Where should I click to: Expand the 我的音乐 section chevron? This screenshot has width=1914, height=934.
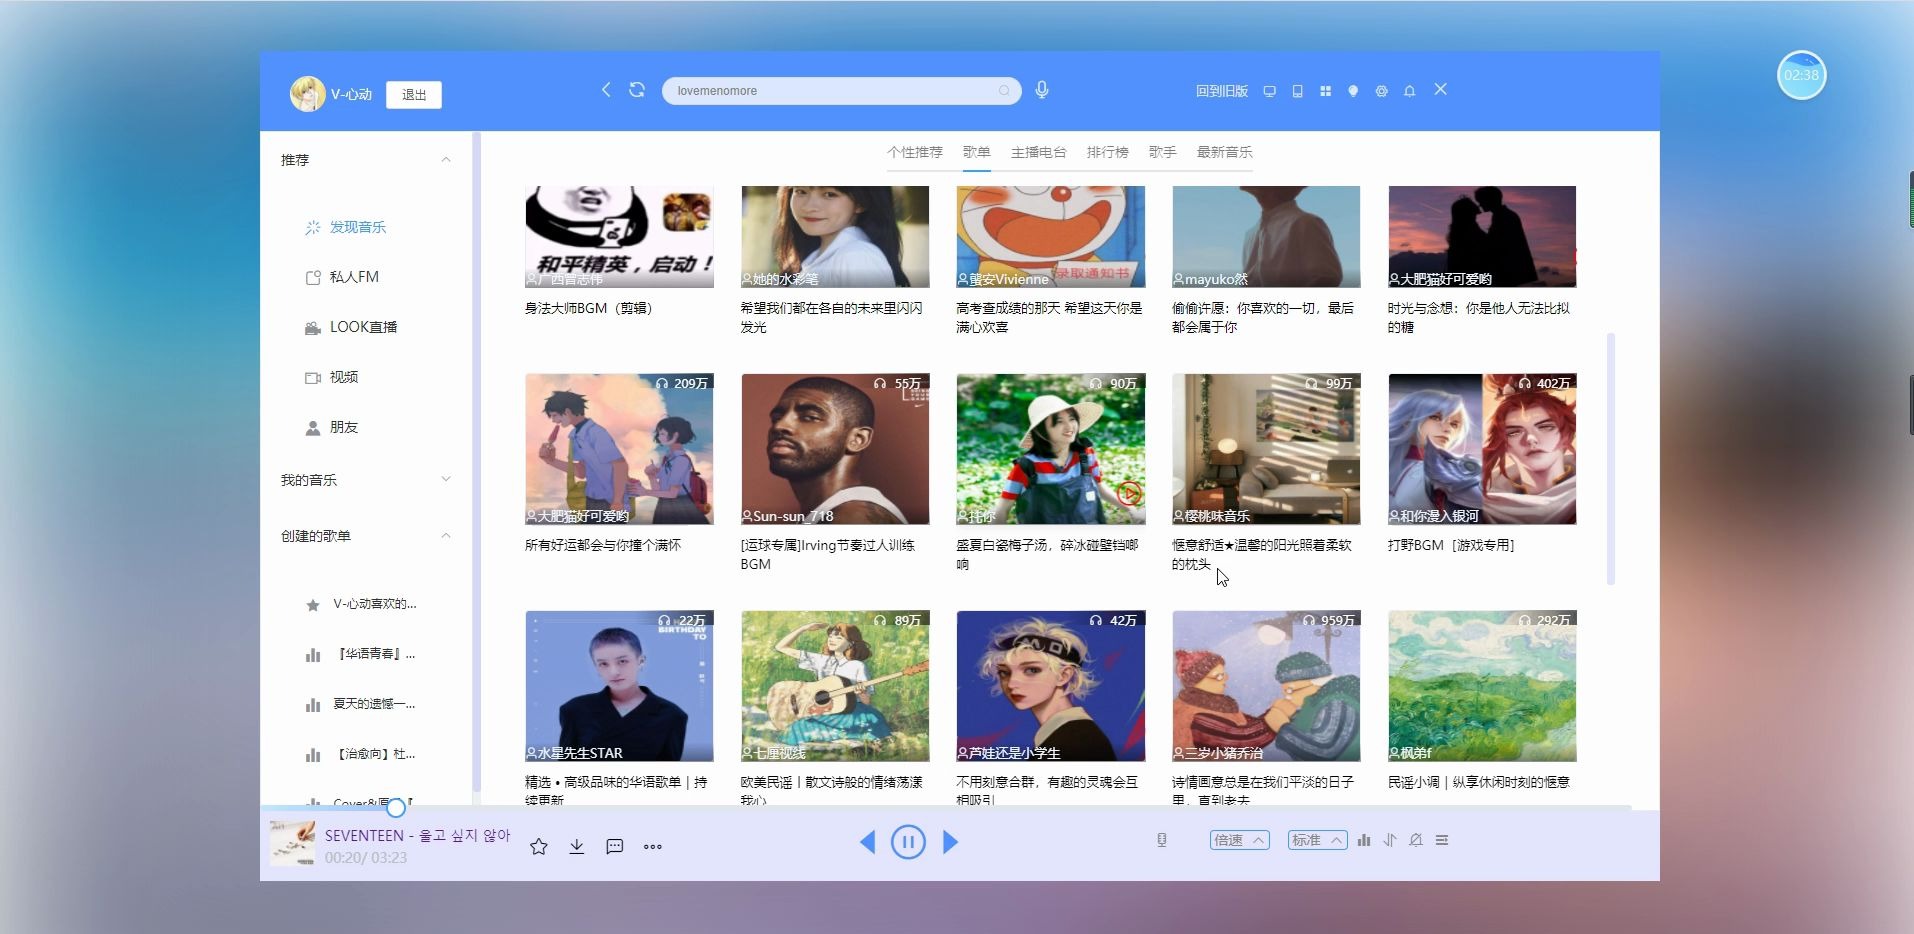click(x=446, y=480)
